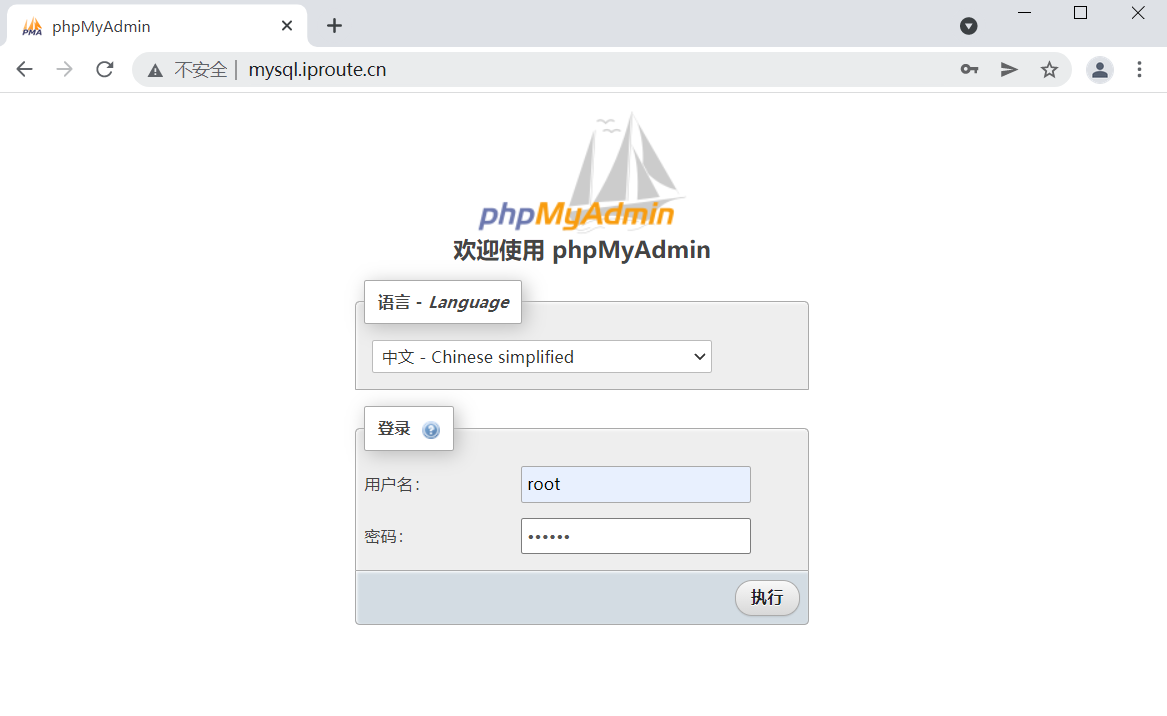
Task: Open the Chrome profile avatar menu
Action: click(1099, 70)
